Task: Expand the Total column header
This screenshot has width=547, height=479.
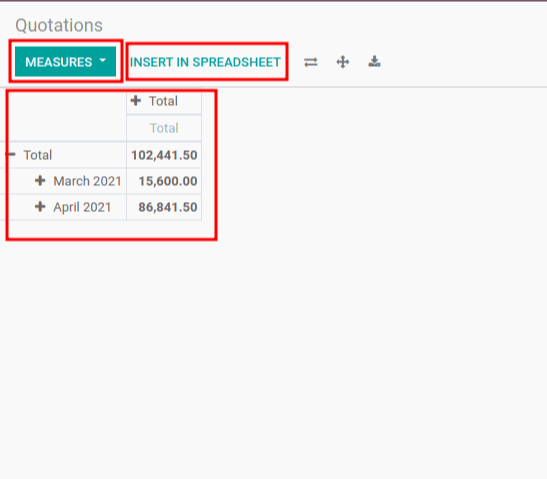Action: point(136,101)
